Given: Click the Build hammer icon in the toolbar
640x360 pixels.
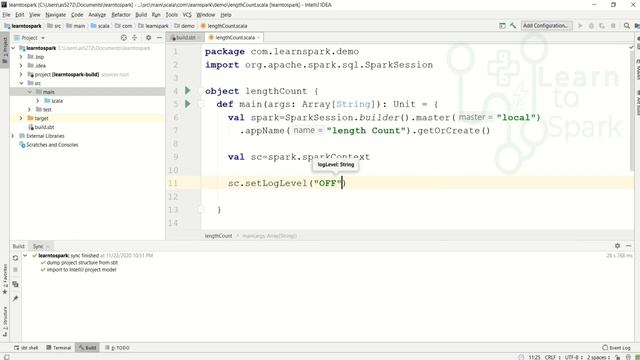Looking at the screenshot, I should click(x=513, y=26).
